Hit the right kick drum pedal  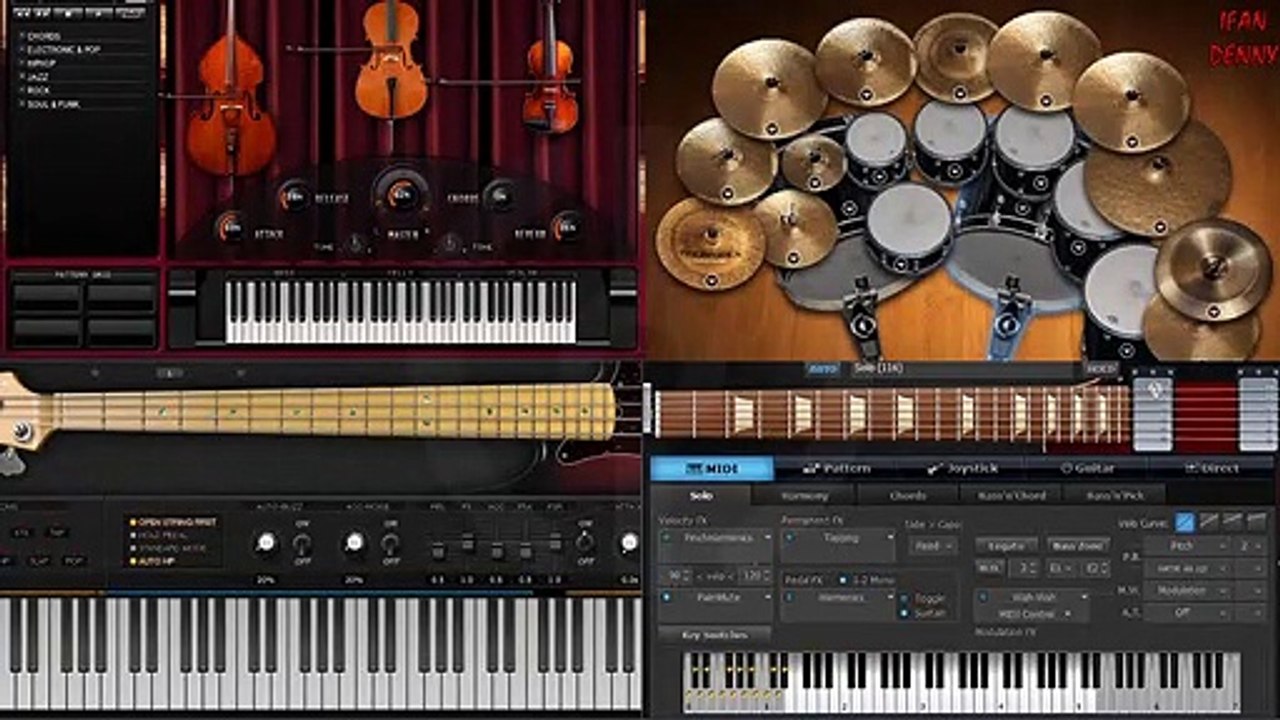pyautogui.click(x=1007, y=316)
